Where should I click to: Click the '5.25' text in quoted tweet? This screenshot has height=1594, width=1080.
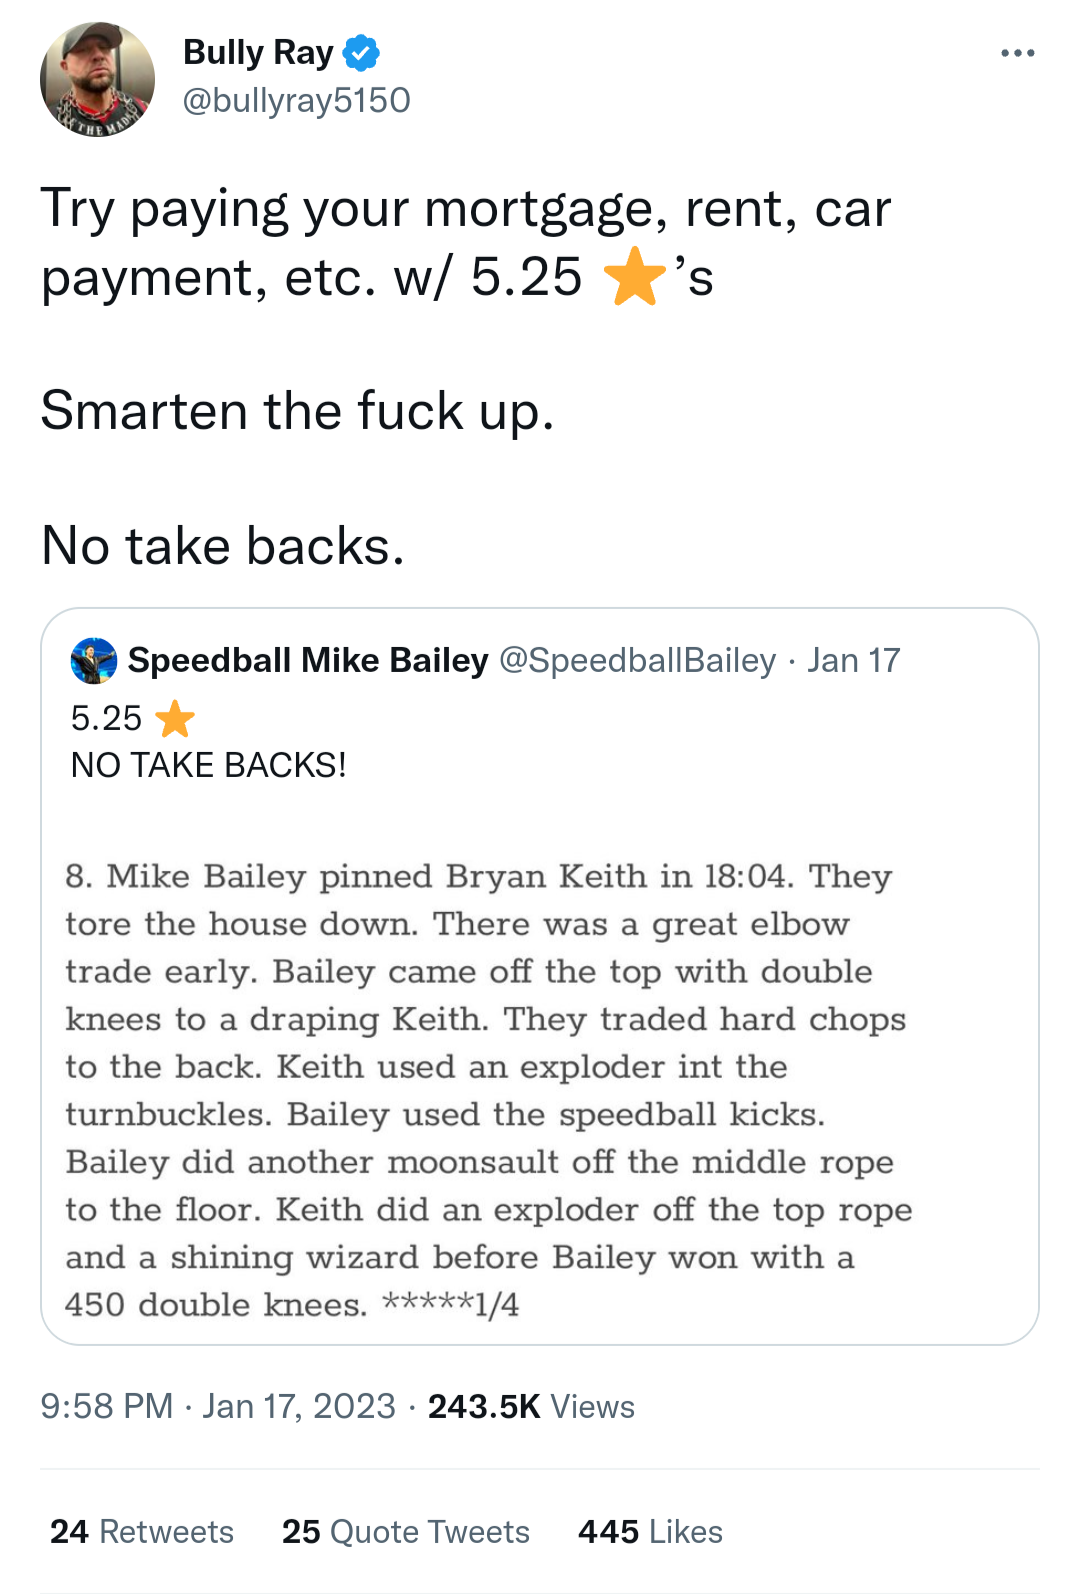coord(106,718)
